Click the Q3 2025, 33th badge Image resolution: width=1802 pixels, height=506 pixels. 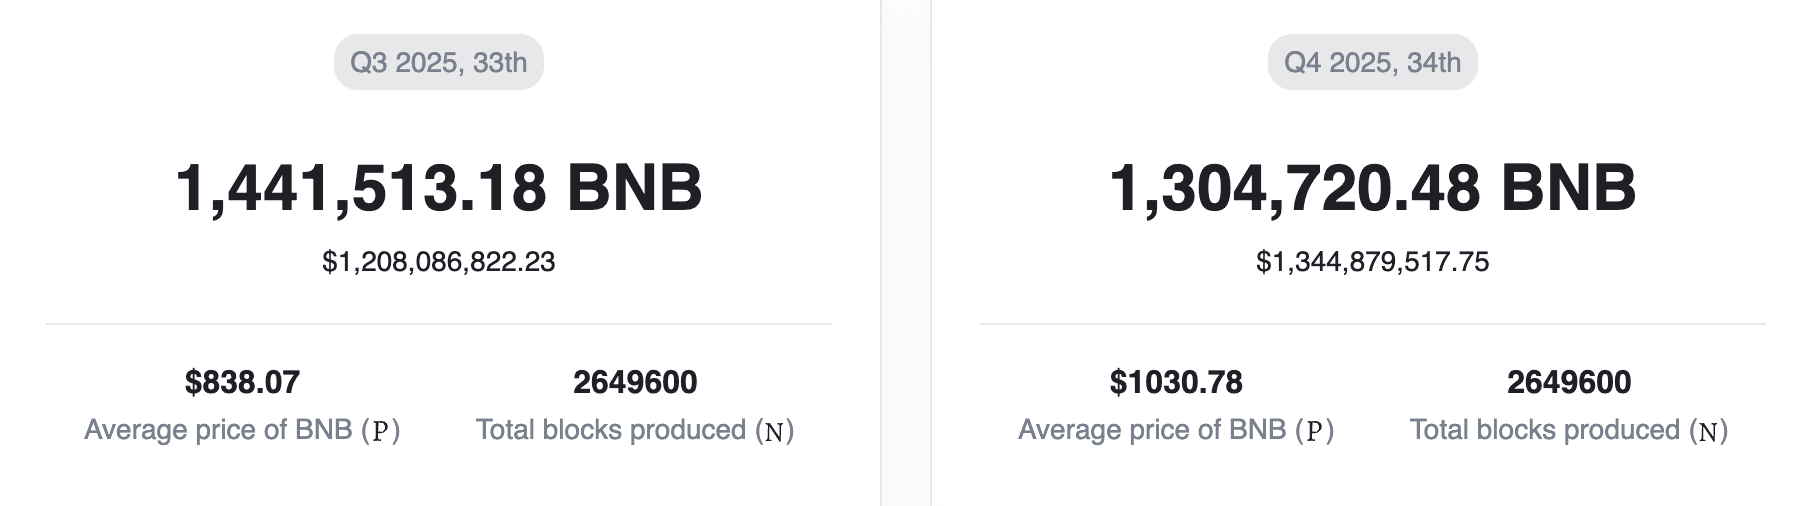[438, 62]
